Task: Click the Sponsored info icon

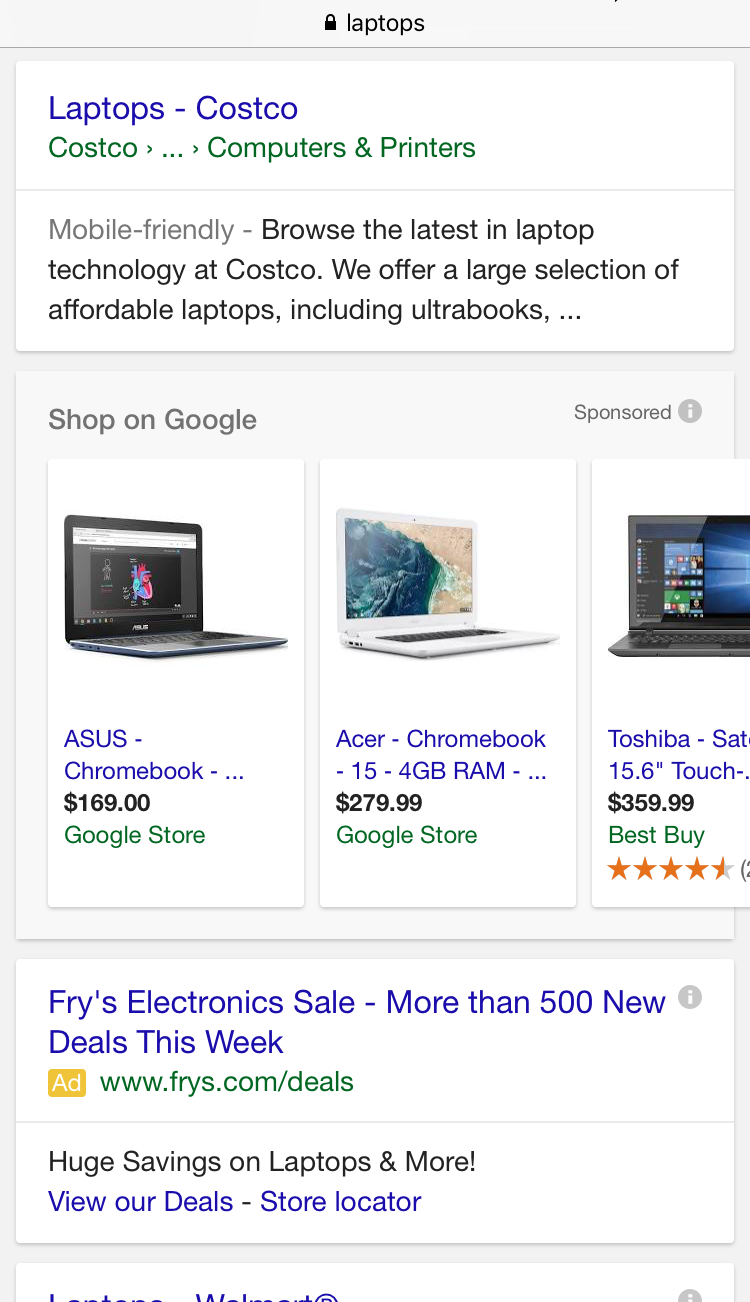Action: tap(692, 411)
